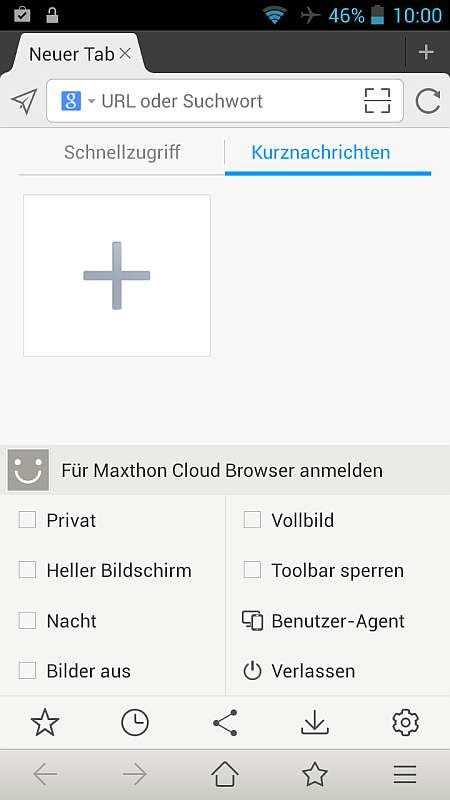Open browsing history clock icon
Image resolution: width=450 pixels, height=800 pixels.
135,723
